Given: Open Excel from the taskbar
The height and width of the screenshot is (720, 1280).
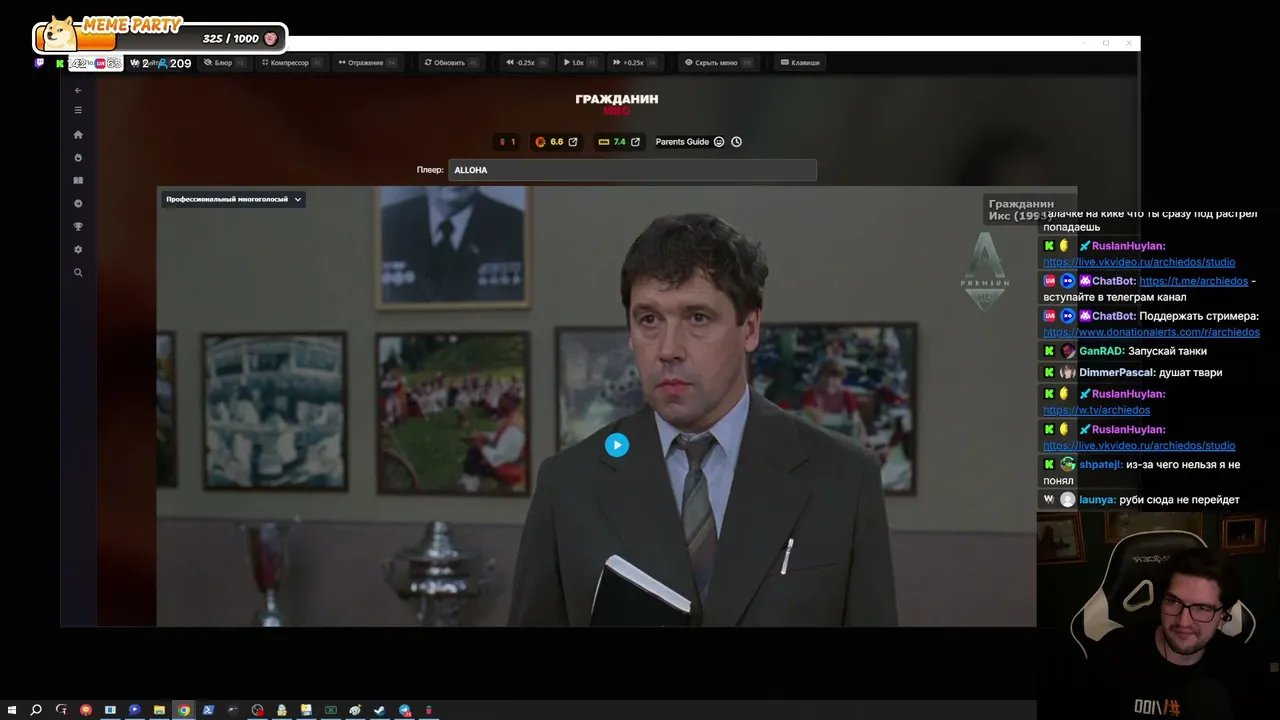Looking at the screenshot, I should (x=331, y=710).
